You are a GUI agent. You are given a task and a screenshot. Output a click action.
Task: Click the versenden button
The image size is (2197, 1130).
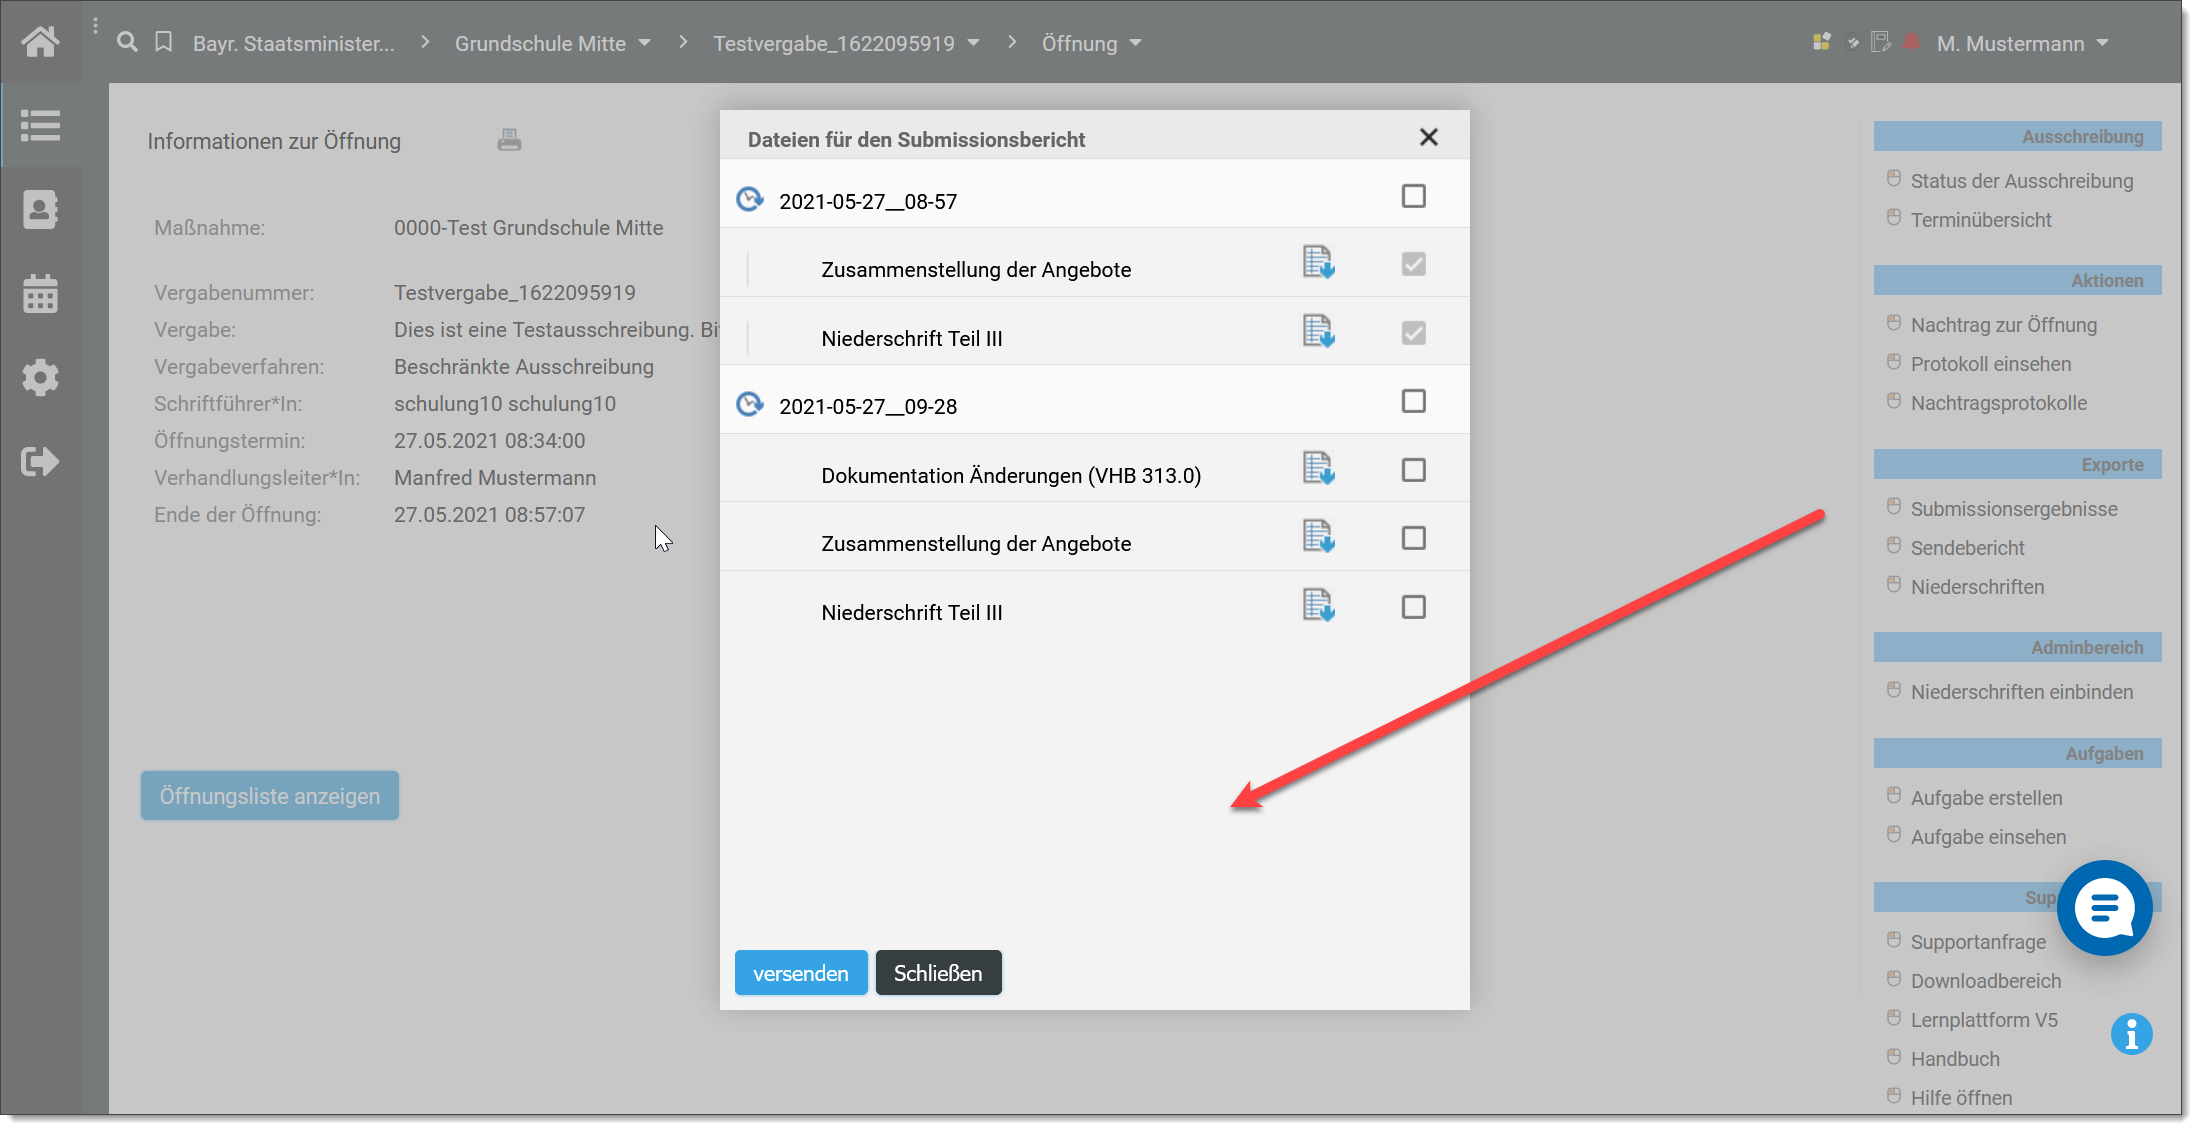pos(801,973)
